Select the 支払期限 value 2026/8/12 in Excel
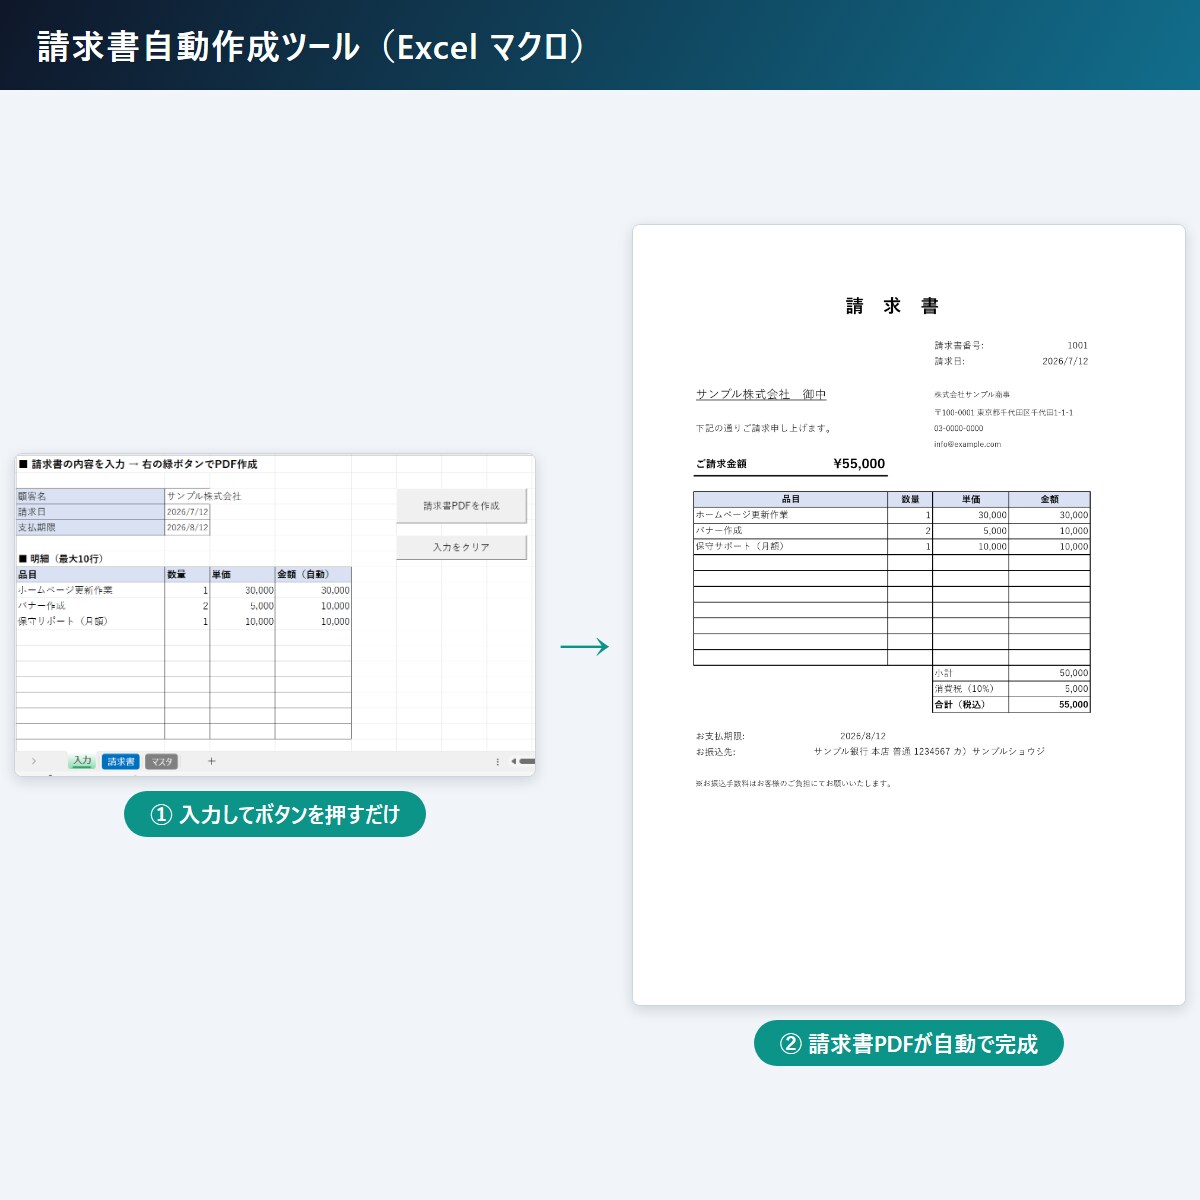1200x1200 pixels. tap(187, 527)
